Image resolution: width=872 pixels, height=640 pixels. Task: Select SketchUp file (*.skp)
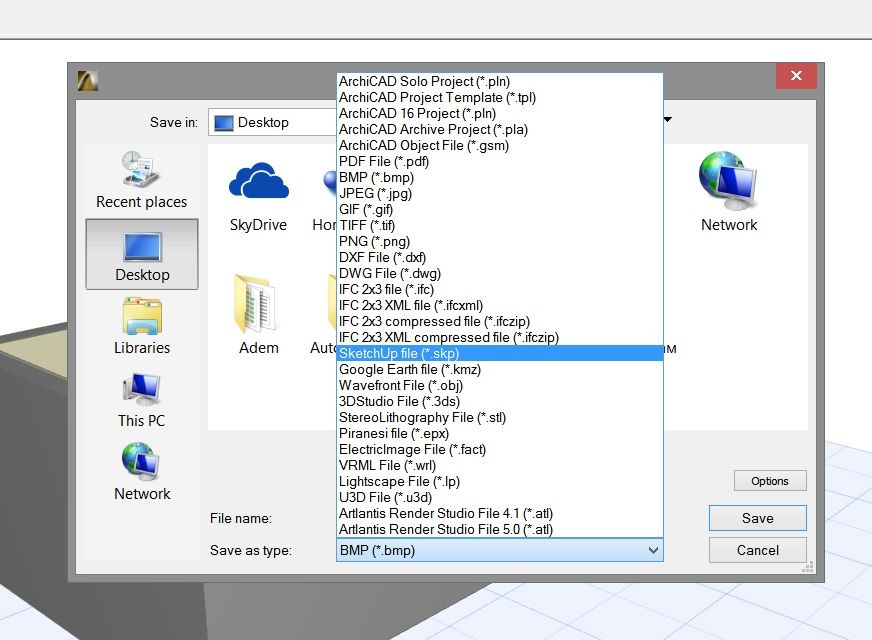(x=500, y=353)
